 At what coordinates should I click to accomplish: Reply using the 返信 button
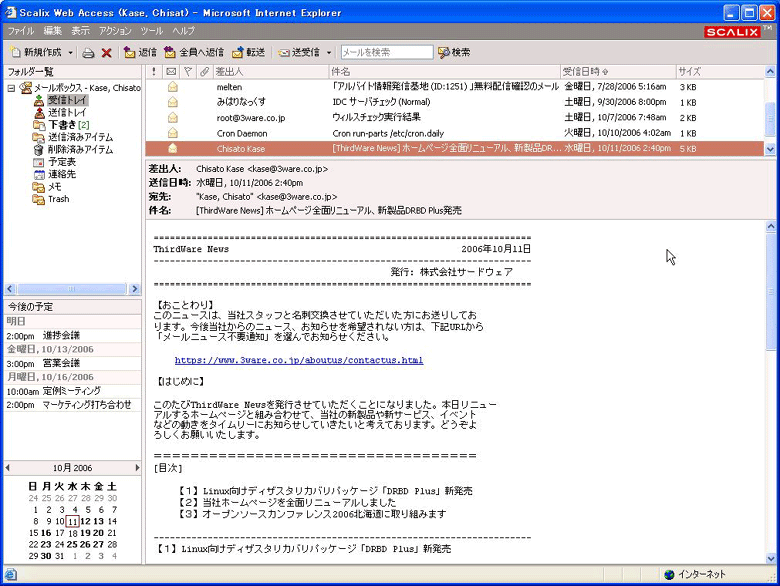pos(140,52)
